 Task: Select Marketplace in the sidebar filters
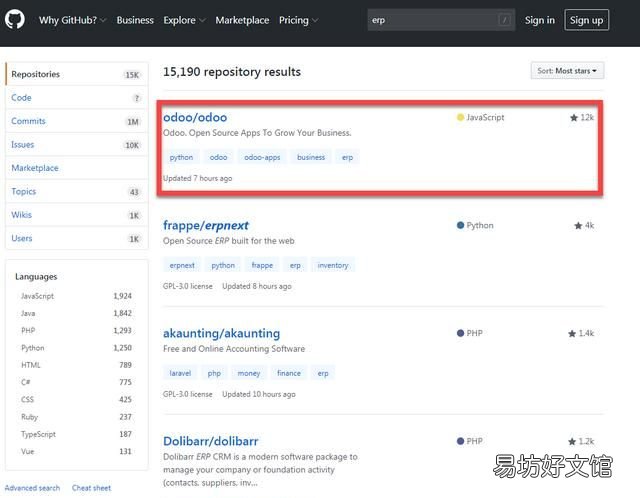tap(77, 168)
